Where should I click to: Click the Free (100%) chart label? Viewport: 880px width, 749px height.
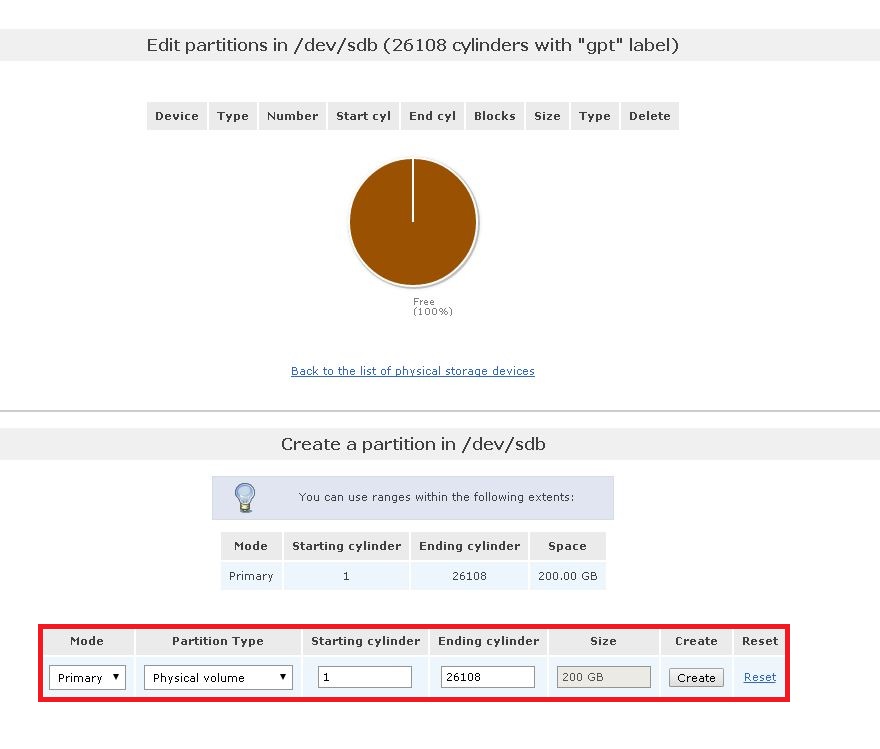[432, 306]
